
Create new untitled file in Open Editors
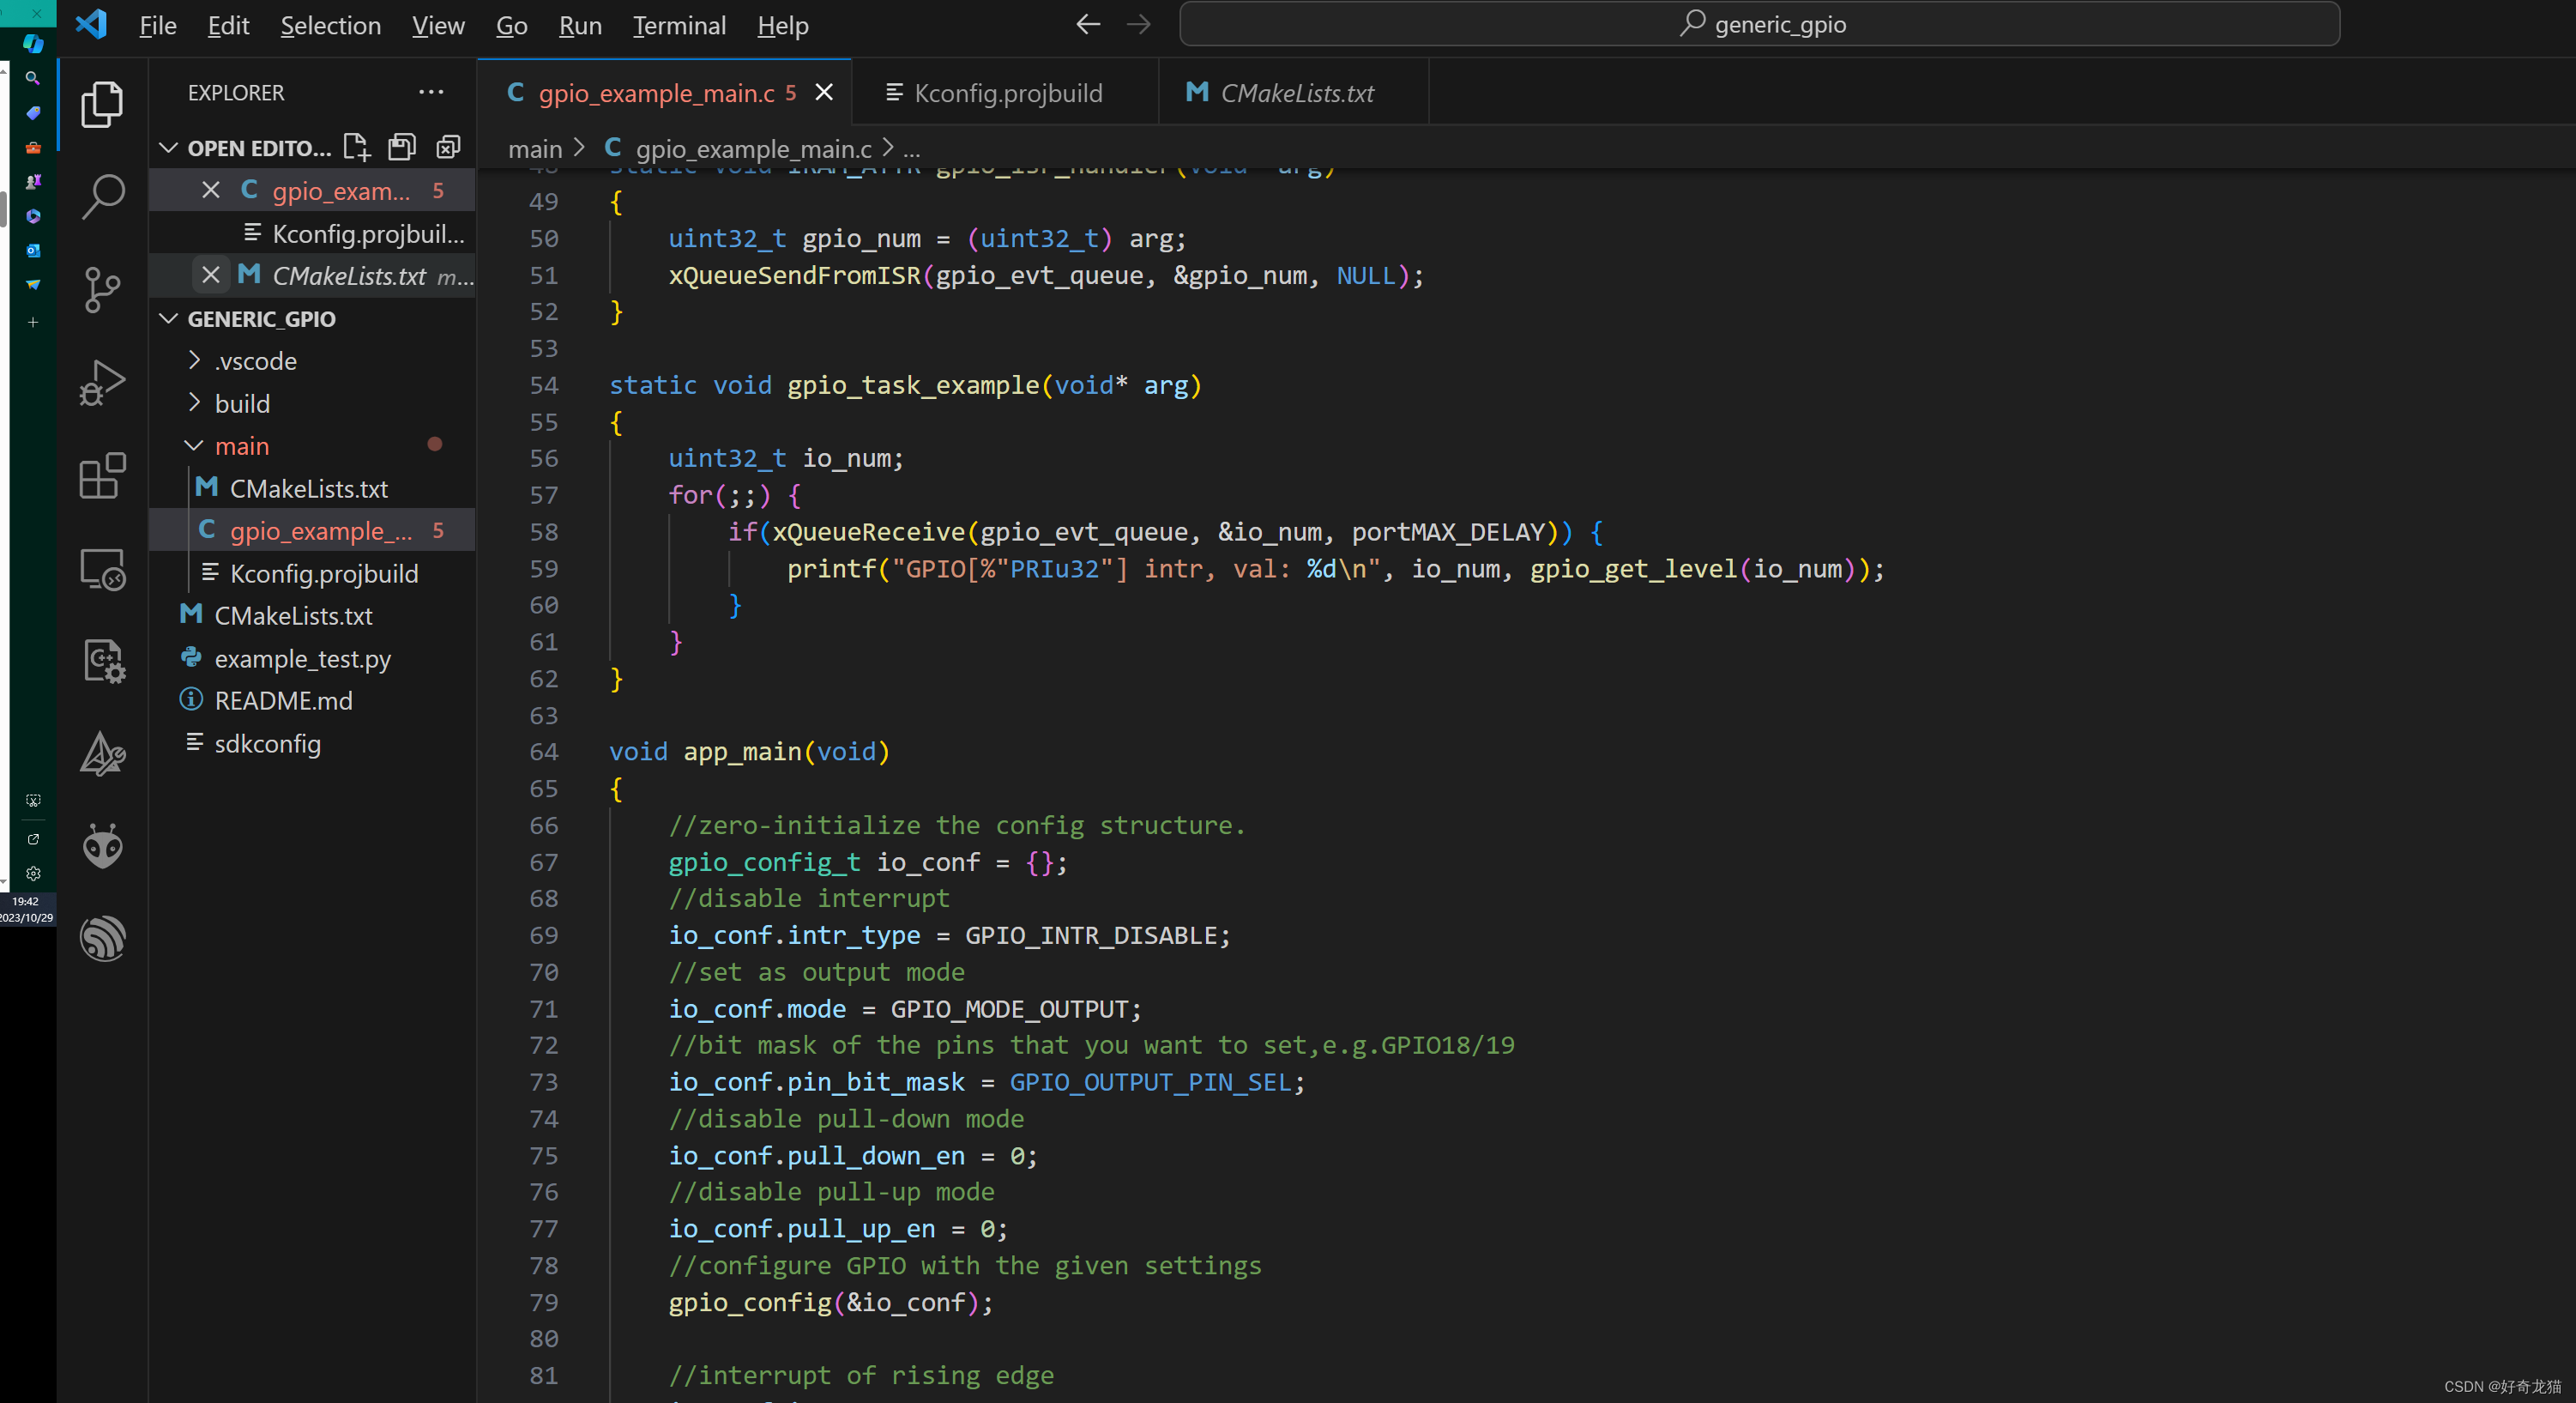click(x=356, y=147)
